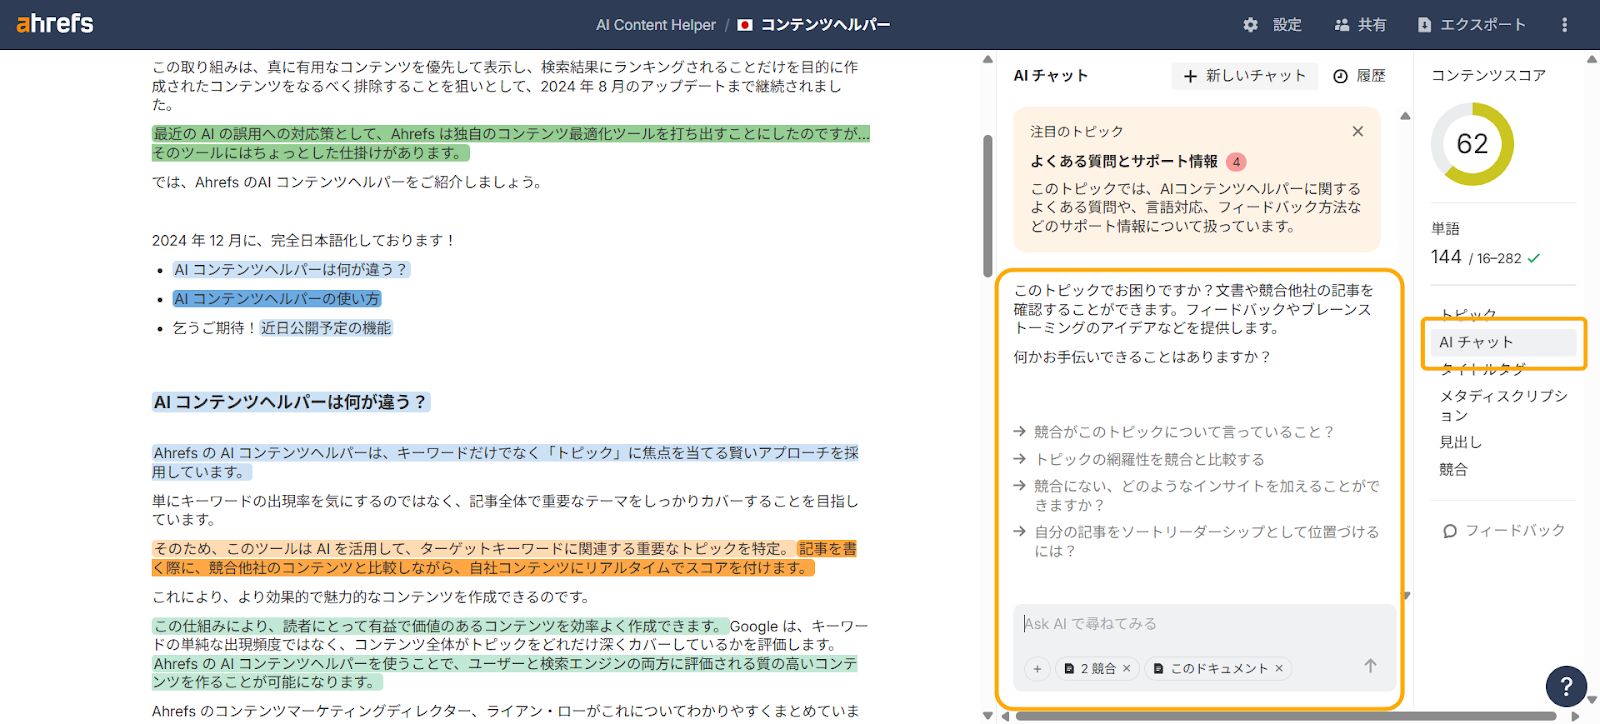The image size is (1600, 724).
Task: Click このドキュメント chip document icon
Action: click(x=1159, y=669)
